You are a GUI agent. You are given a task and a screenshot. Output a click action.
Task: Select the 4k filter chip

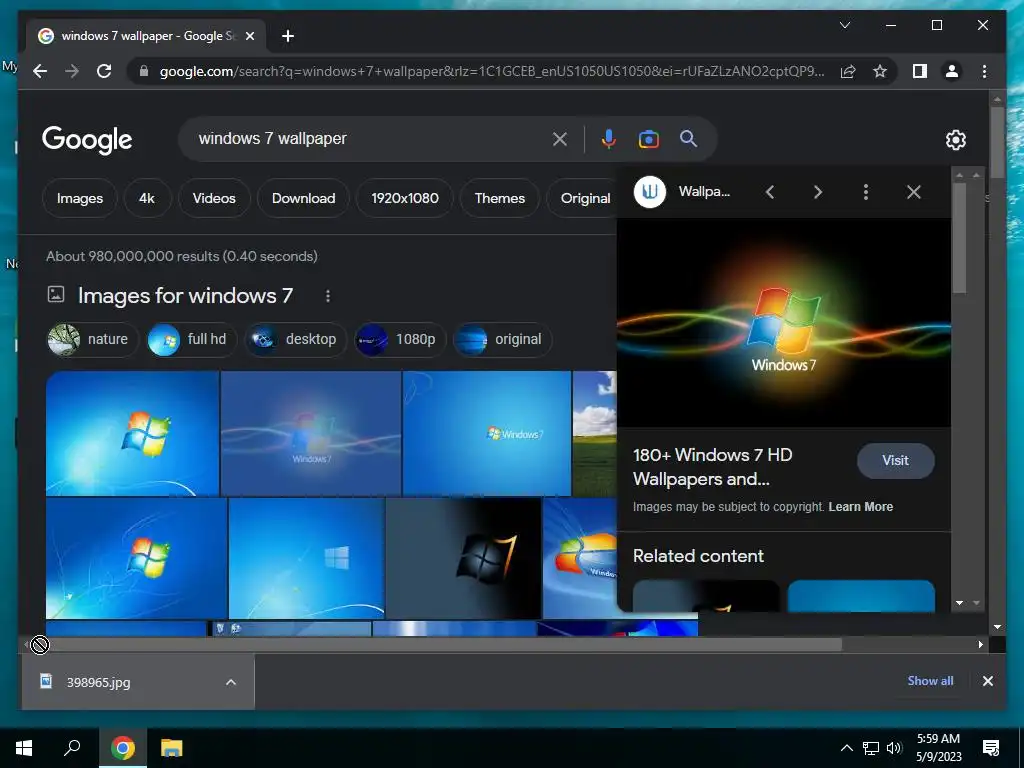coord(147,198)
